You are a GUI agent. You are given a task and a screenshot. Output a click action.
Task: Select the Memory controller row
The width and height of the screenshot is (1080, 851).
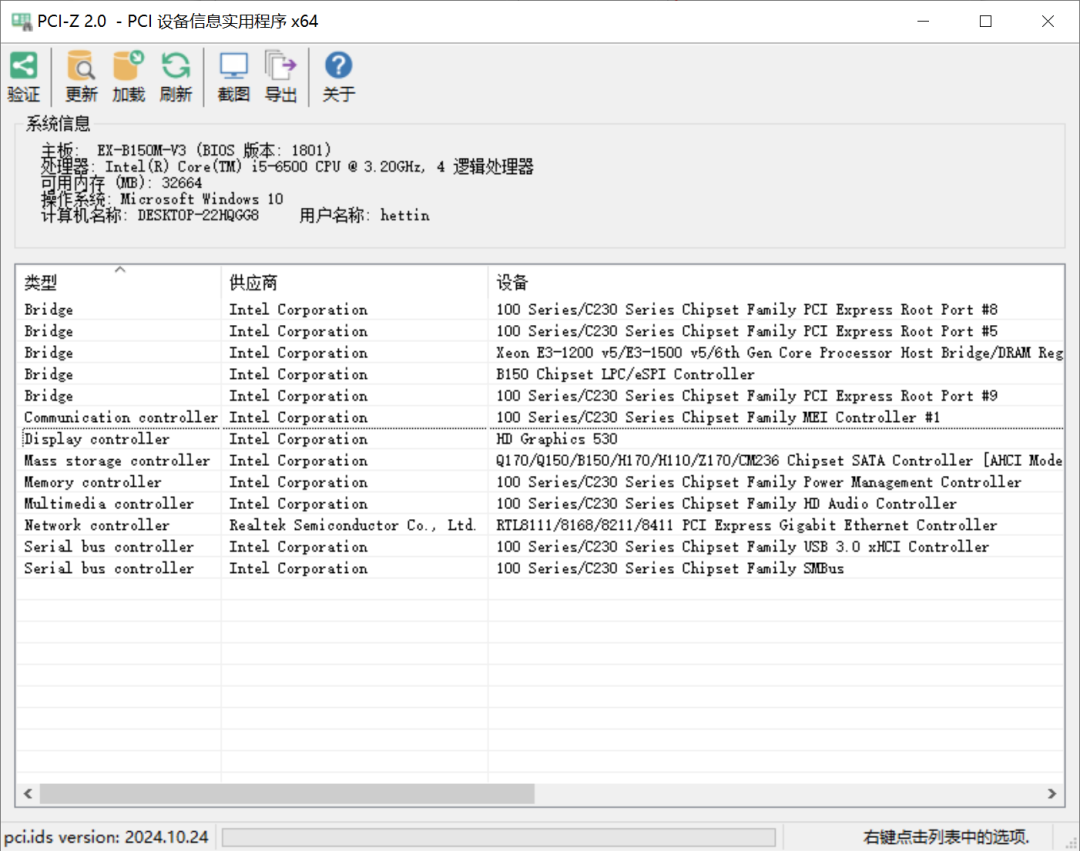click(x=540, y=482)
